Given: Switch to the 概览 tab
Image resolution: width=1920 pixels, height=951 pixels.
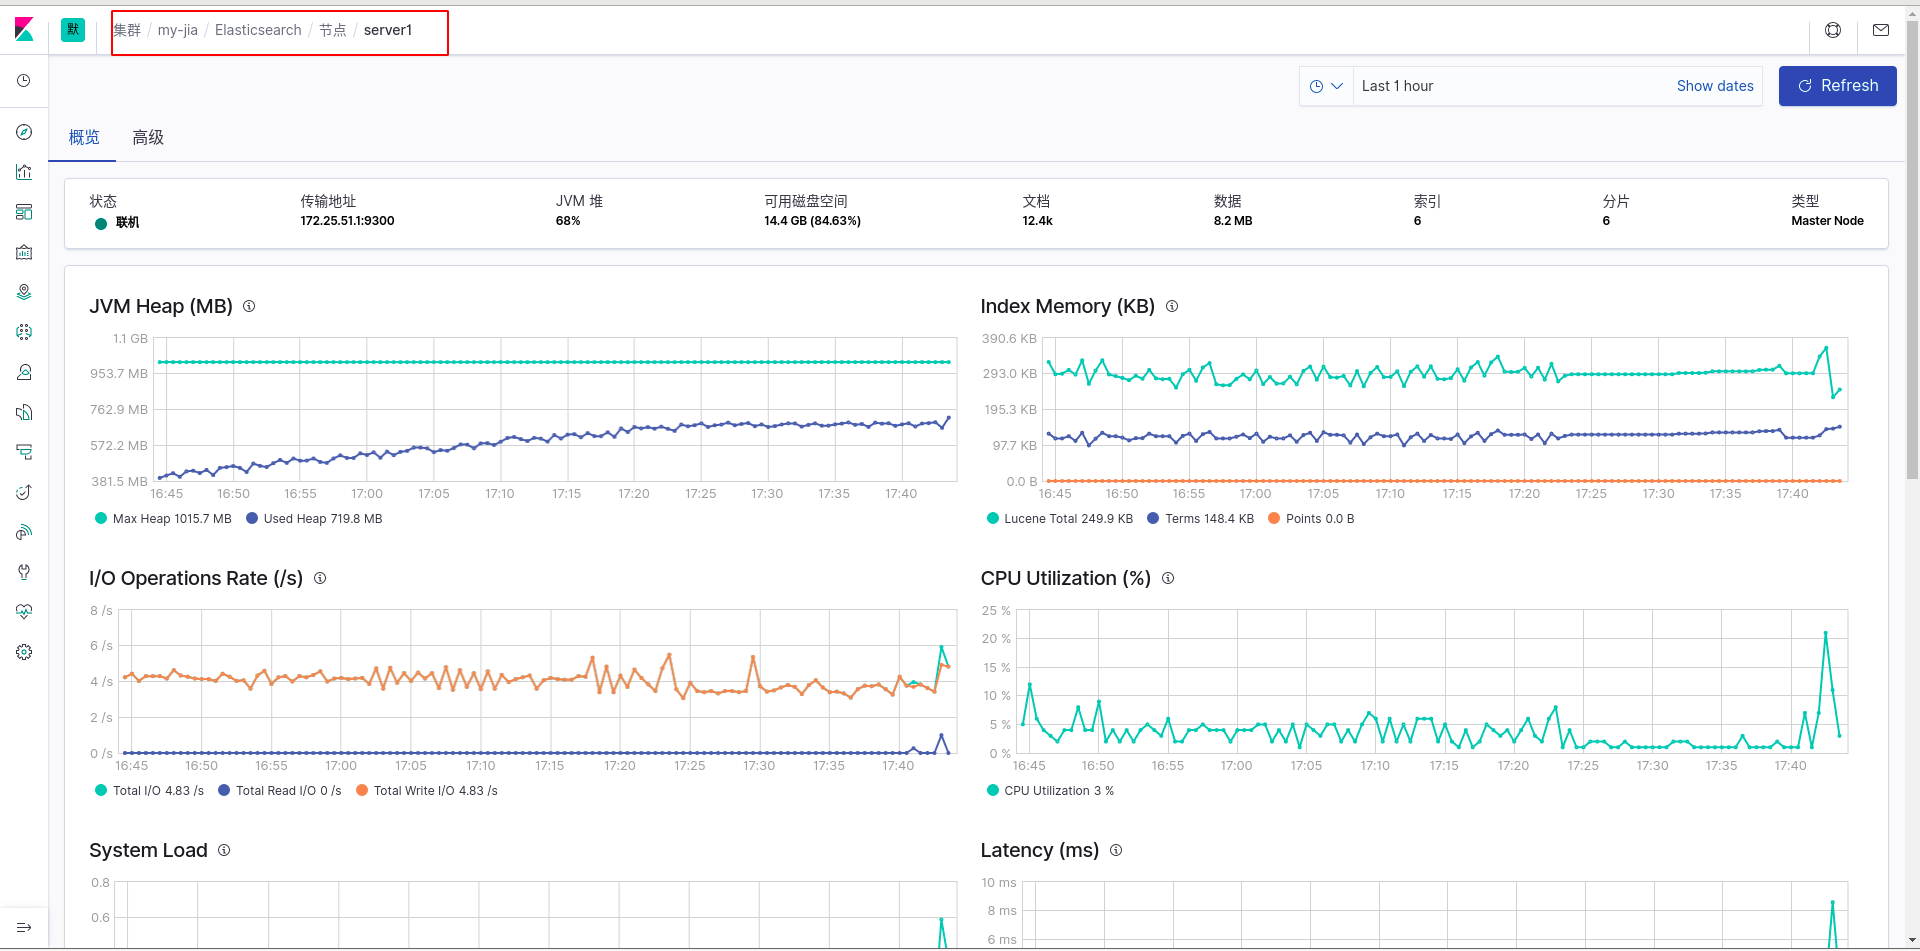Looking at the screenshot, I should pos(84,138).
